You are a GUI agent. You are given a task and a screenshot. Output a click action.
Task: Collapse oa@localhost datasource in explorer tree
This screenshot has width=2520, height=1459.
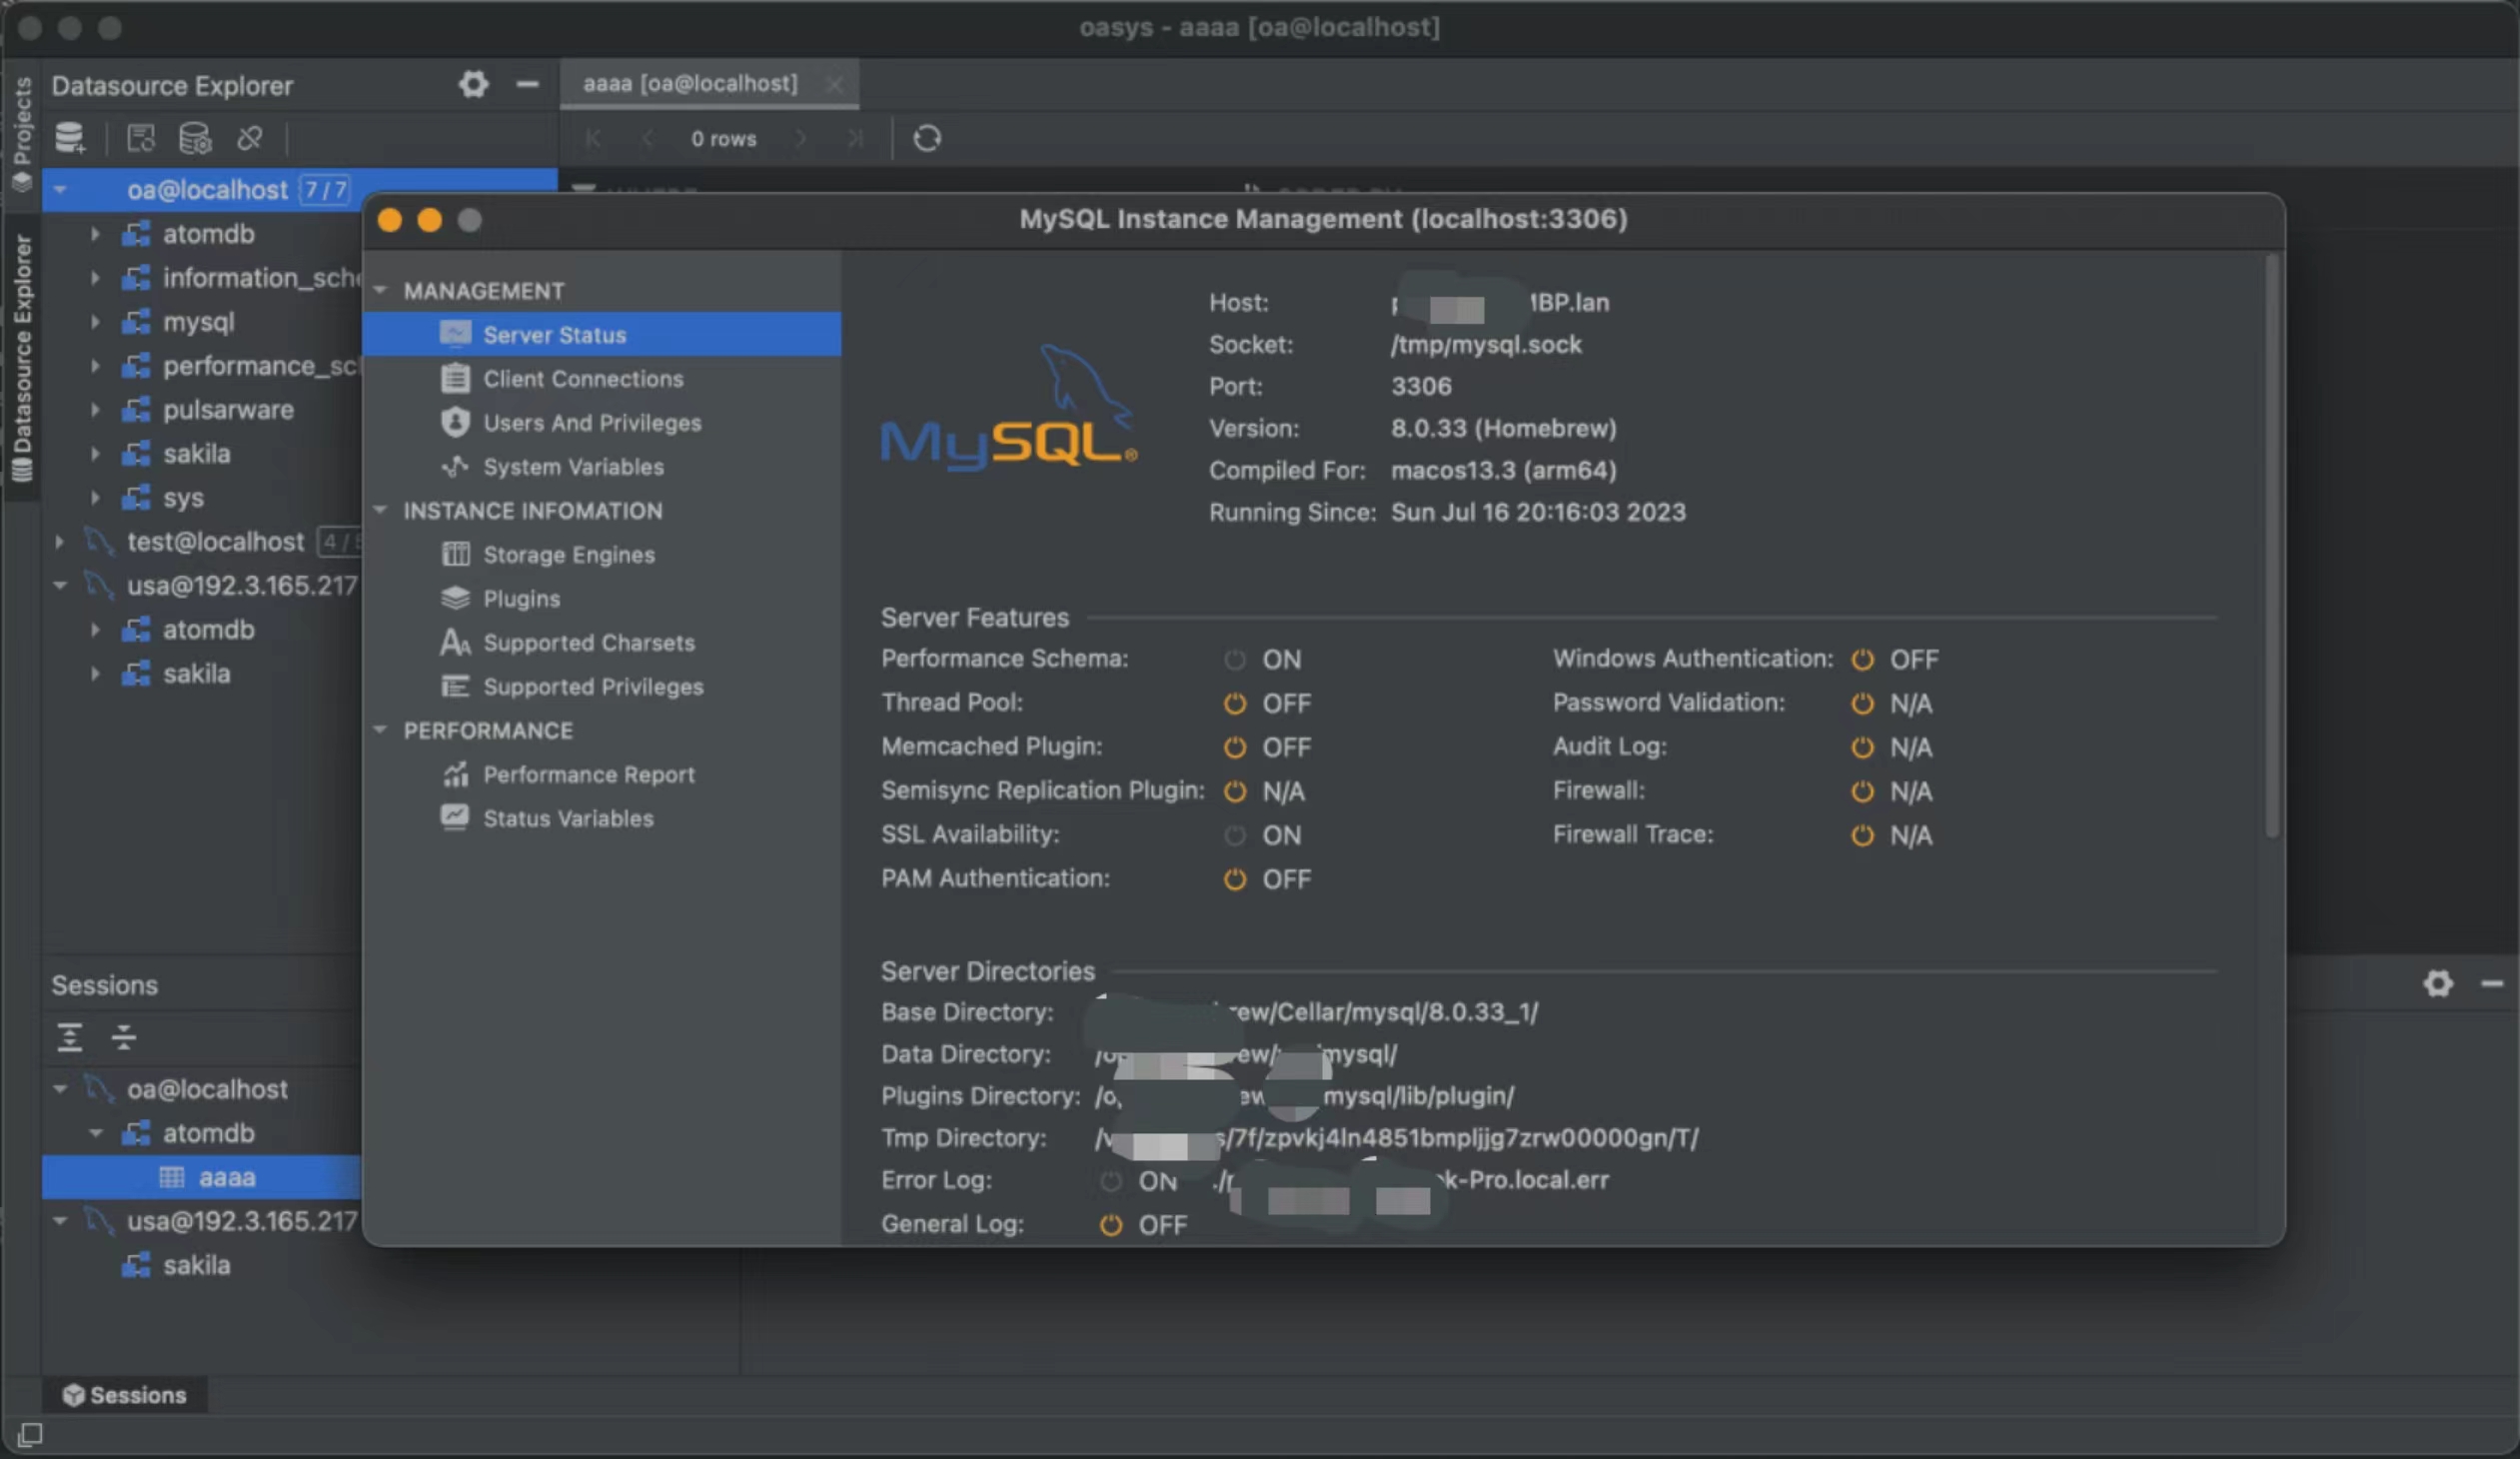60,190
